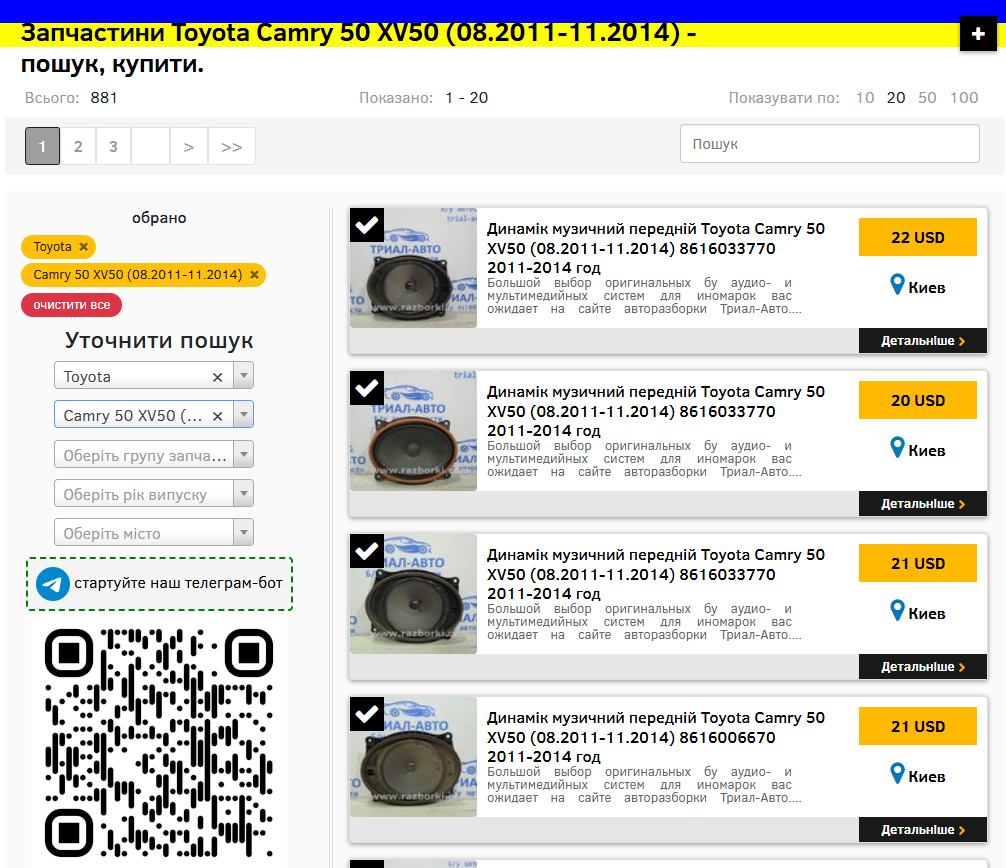
Task: Click the location pin on the 22 USD listing
Action: pos(898,284)
